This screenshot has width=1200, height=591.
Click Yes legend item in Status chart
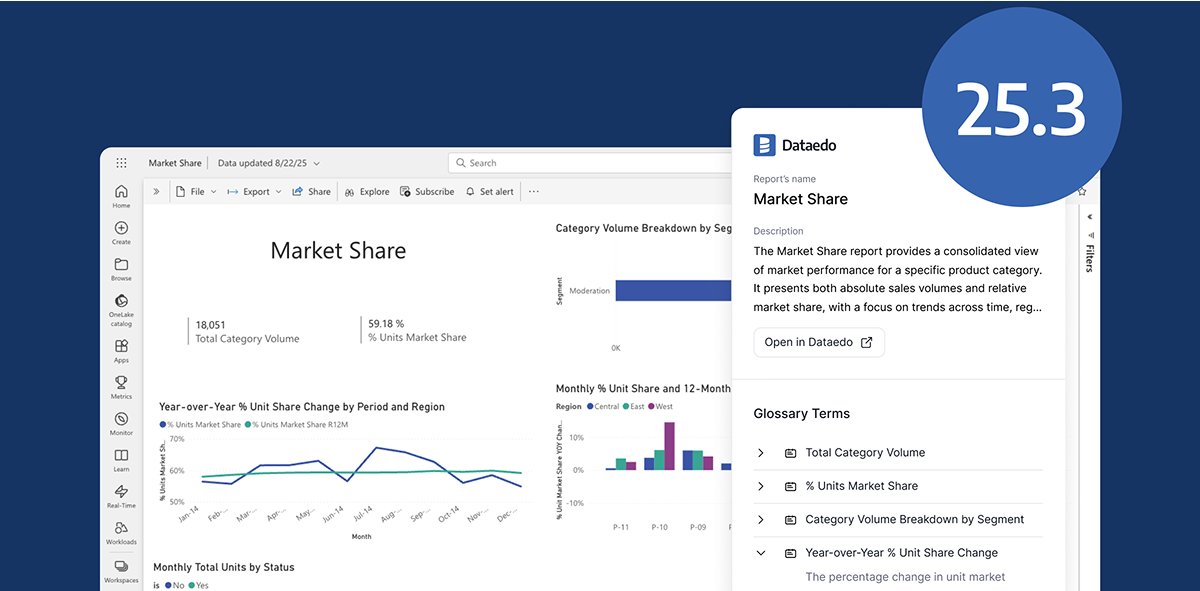click(199, 585)
